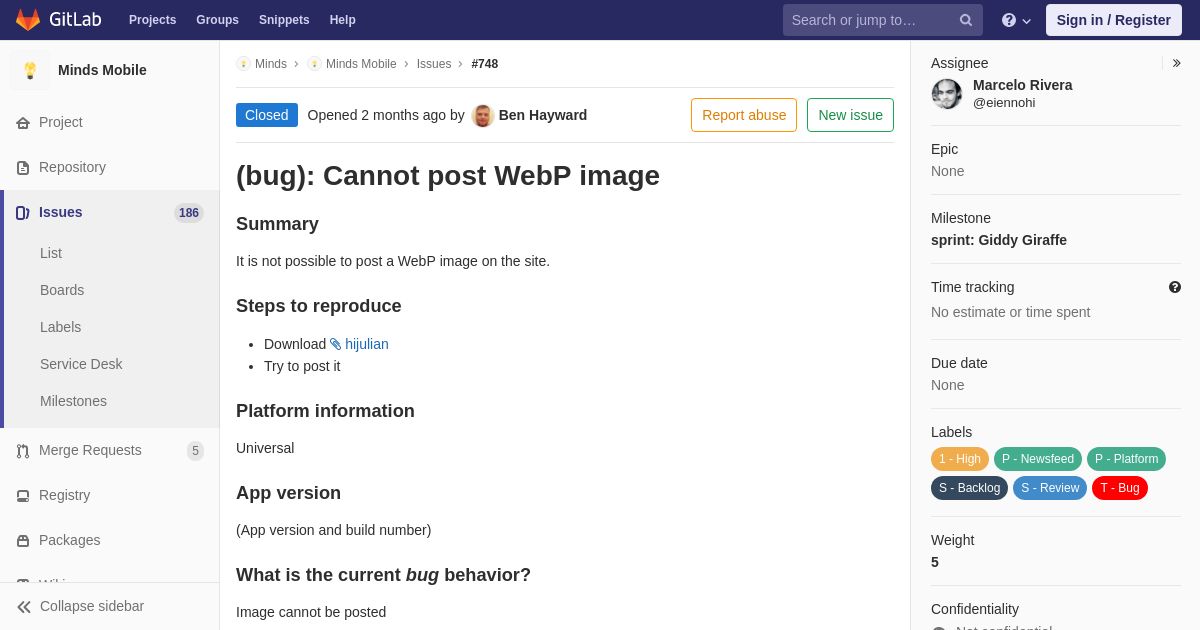
Task: Select the S - Review label
Action: (x=1050, y=488)
